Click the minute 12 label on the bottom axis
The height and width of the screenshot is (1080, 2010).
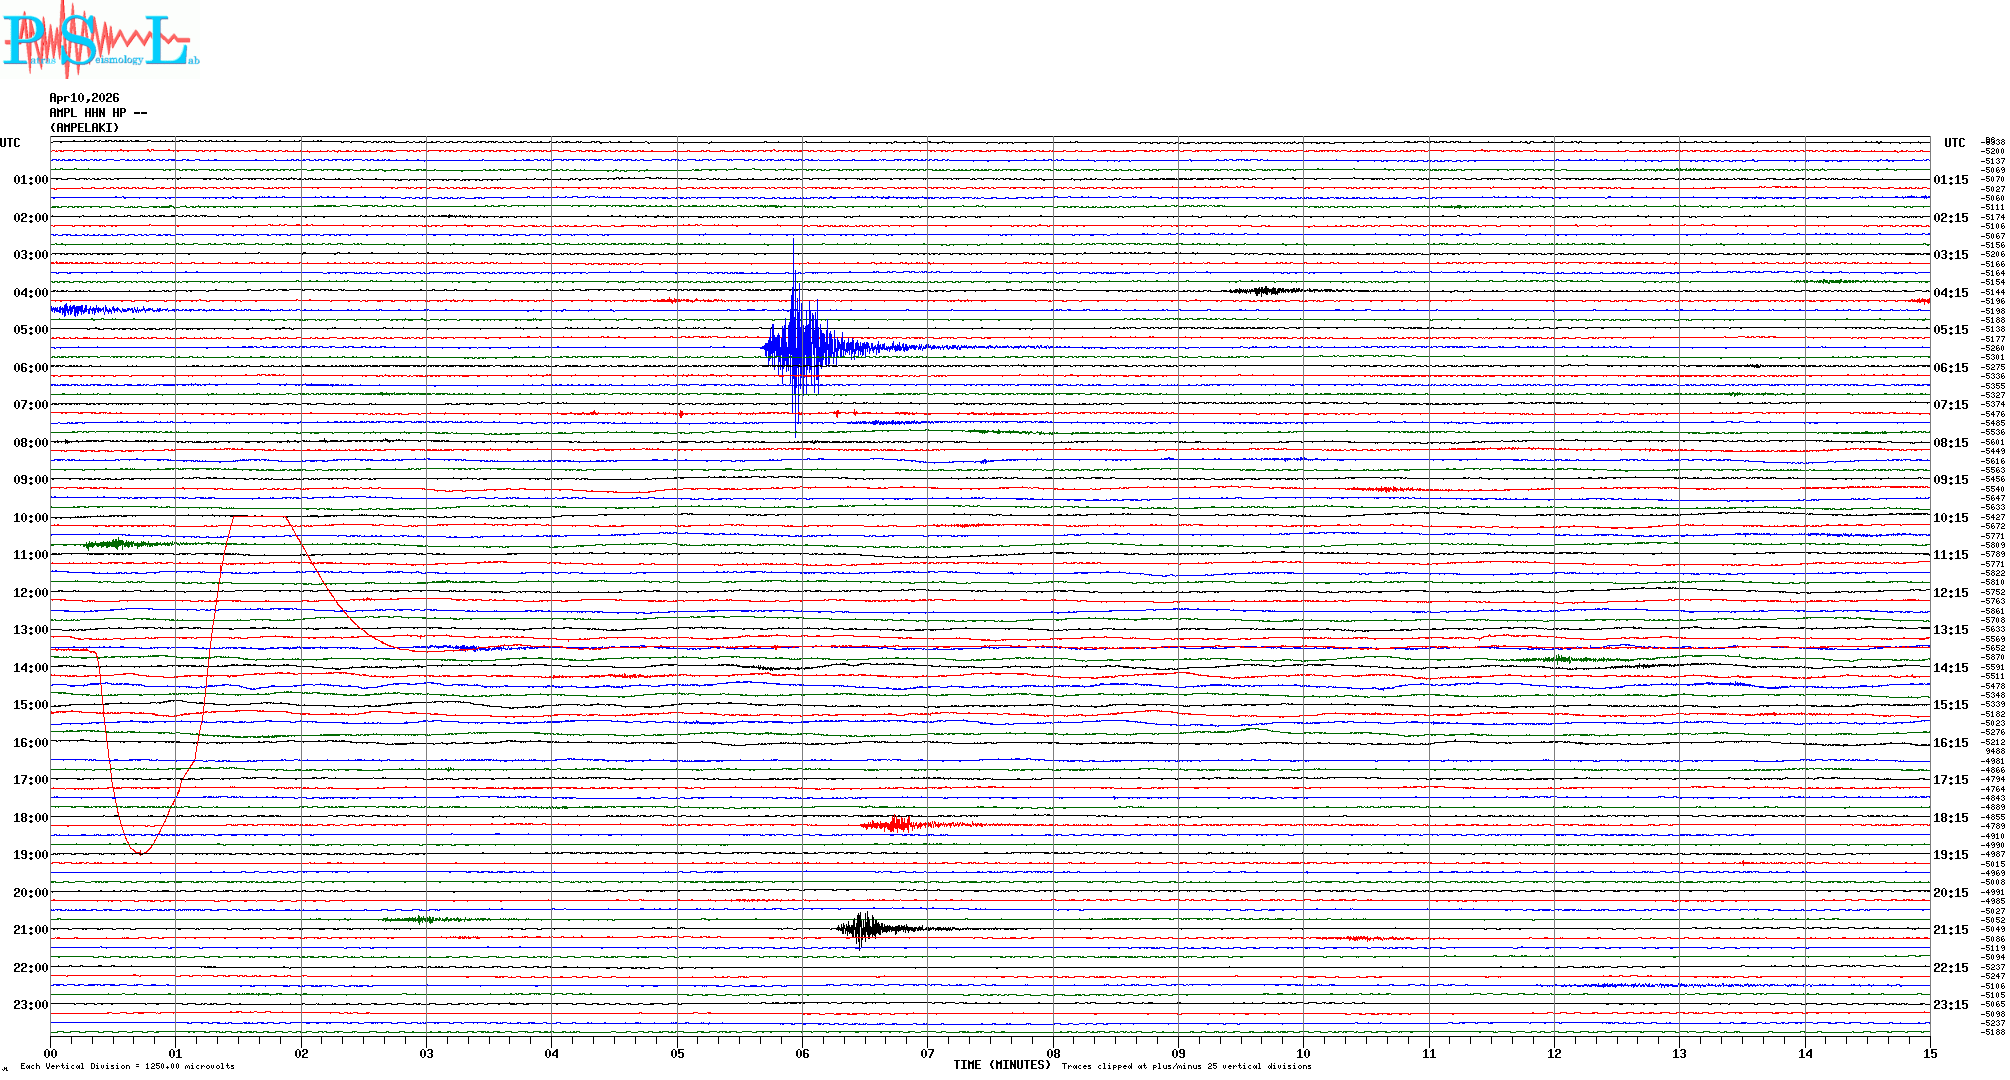[1554, 1053]
